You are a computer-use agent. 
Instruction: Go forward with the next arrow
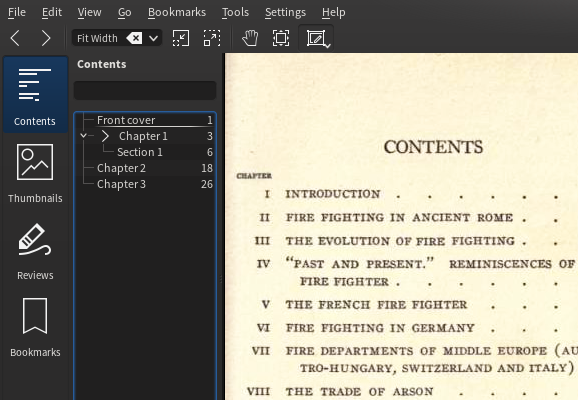point(46,38)
